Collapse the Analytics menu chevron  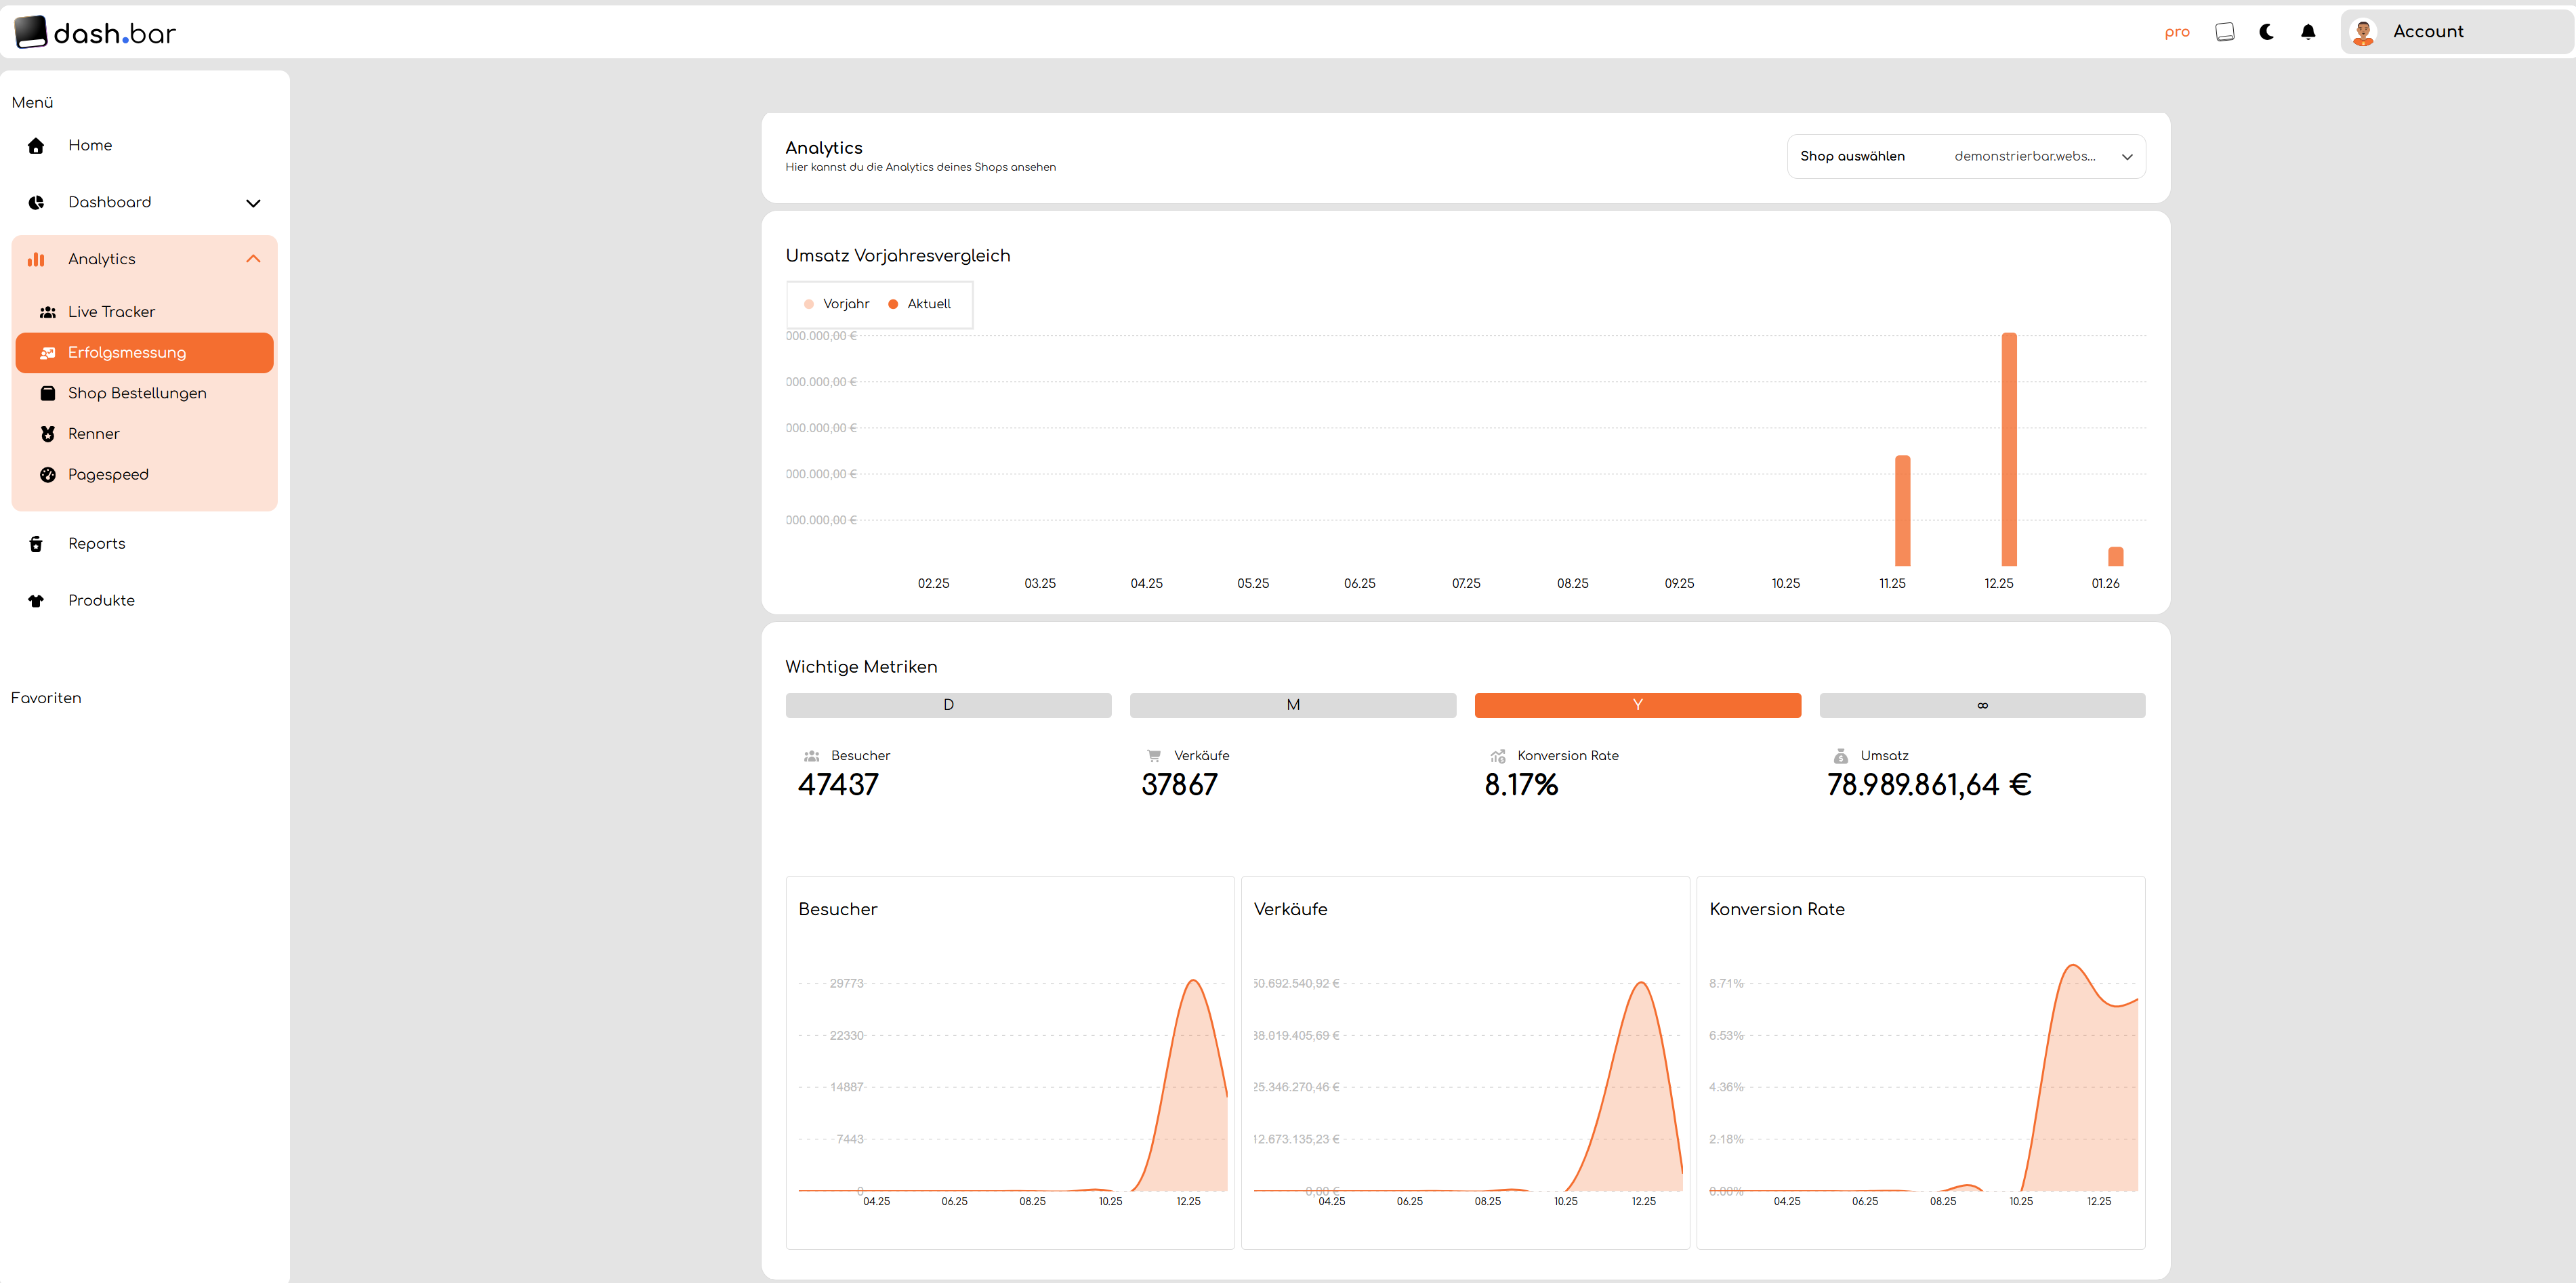(x=253, y=259)
